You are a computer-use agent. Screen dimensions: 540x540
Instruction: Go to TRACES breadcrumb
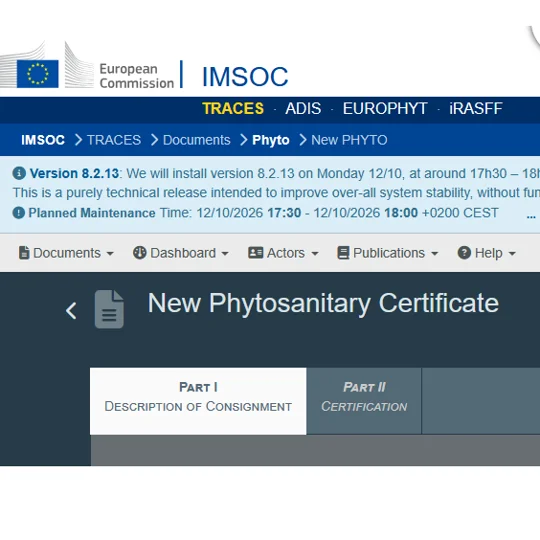click(x=114, y=140)
